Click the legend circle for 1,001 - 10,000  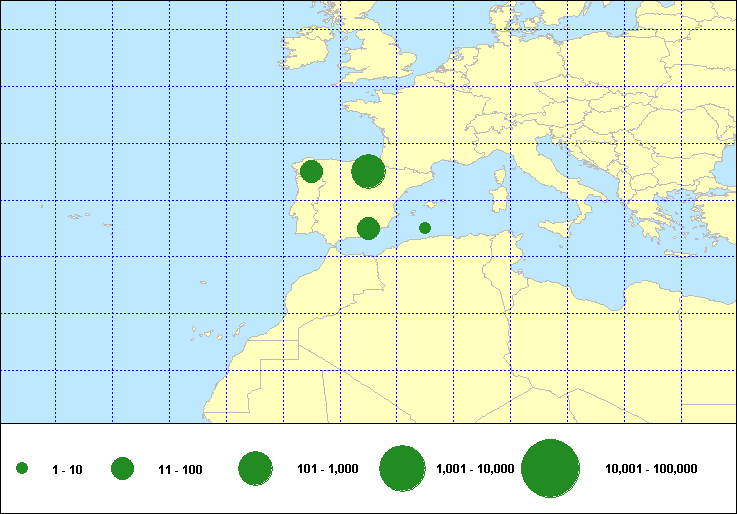(x=403, y=469)
